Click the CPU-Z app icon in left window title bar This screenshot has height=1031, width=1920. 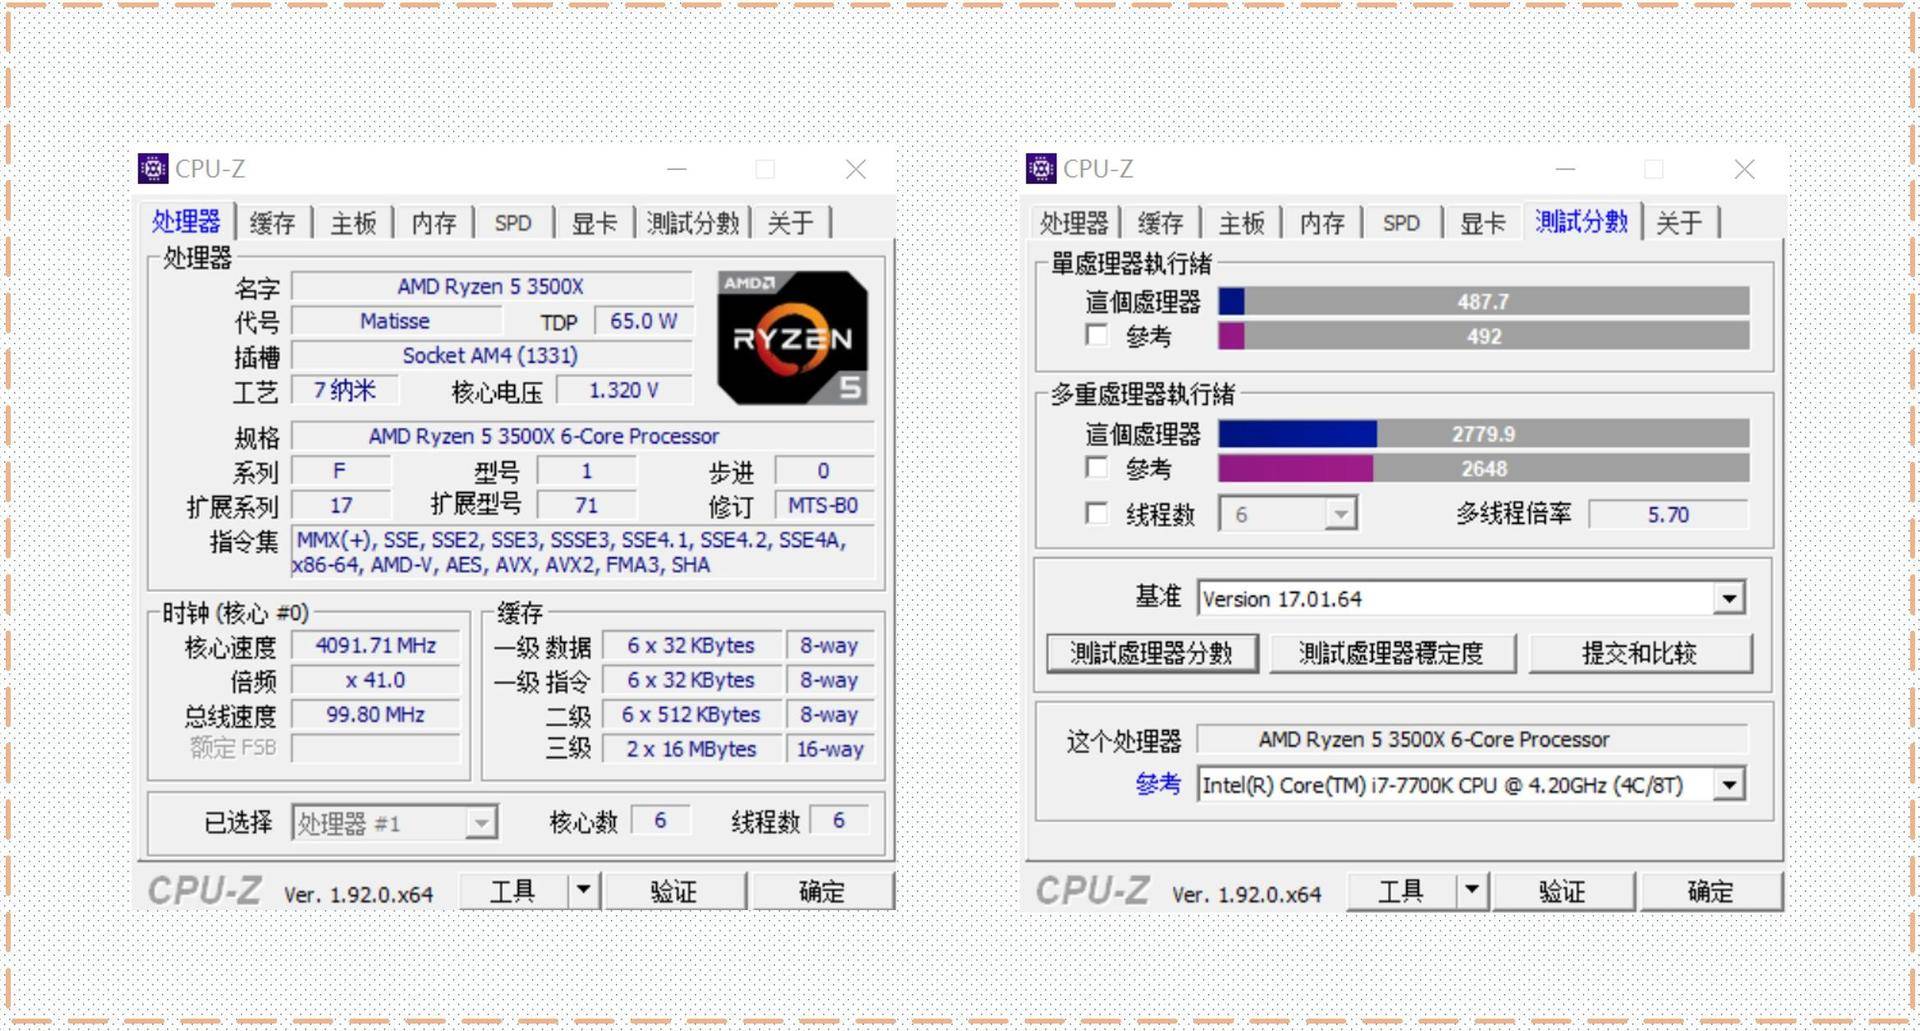click(x=153, y=169)
